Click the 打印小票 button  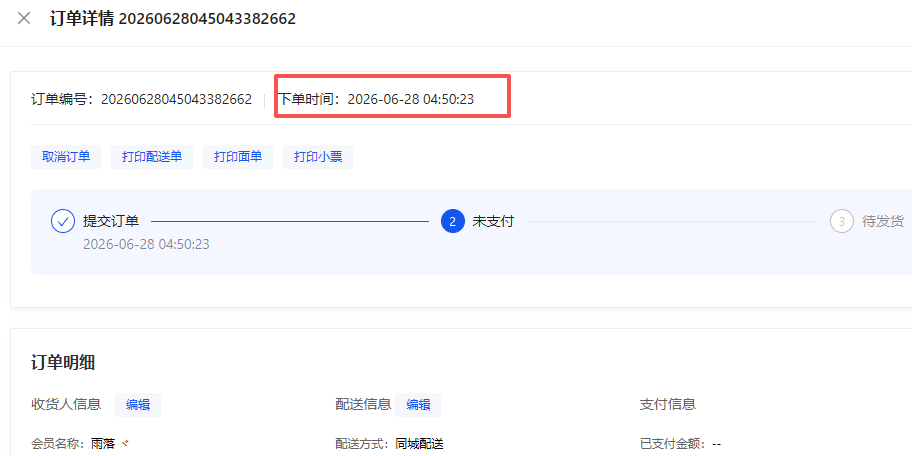pos(318,156)
